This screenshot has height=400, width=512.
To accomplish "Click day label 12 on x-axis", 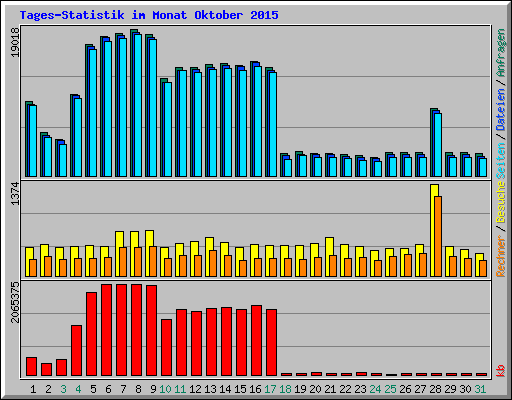I will point(196,389).
